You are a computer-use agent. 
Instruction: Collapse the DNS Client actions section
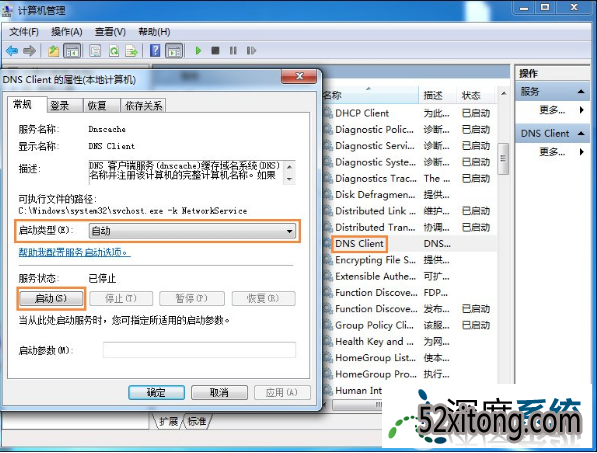point(581,134)
